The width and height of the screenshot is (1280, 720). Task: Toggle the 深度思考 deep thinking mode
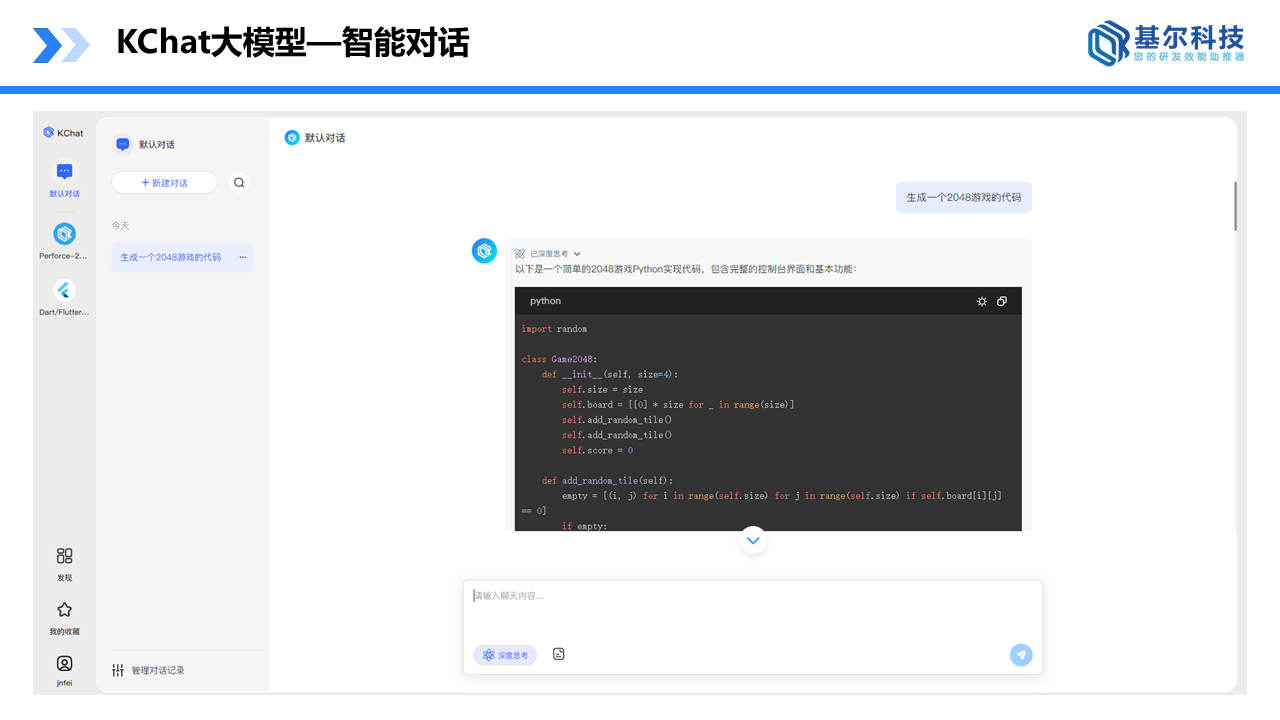coord(505,655)
